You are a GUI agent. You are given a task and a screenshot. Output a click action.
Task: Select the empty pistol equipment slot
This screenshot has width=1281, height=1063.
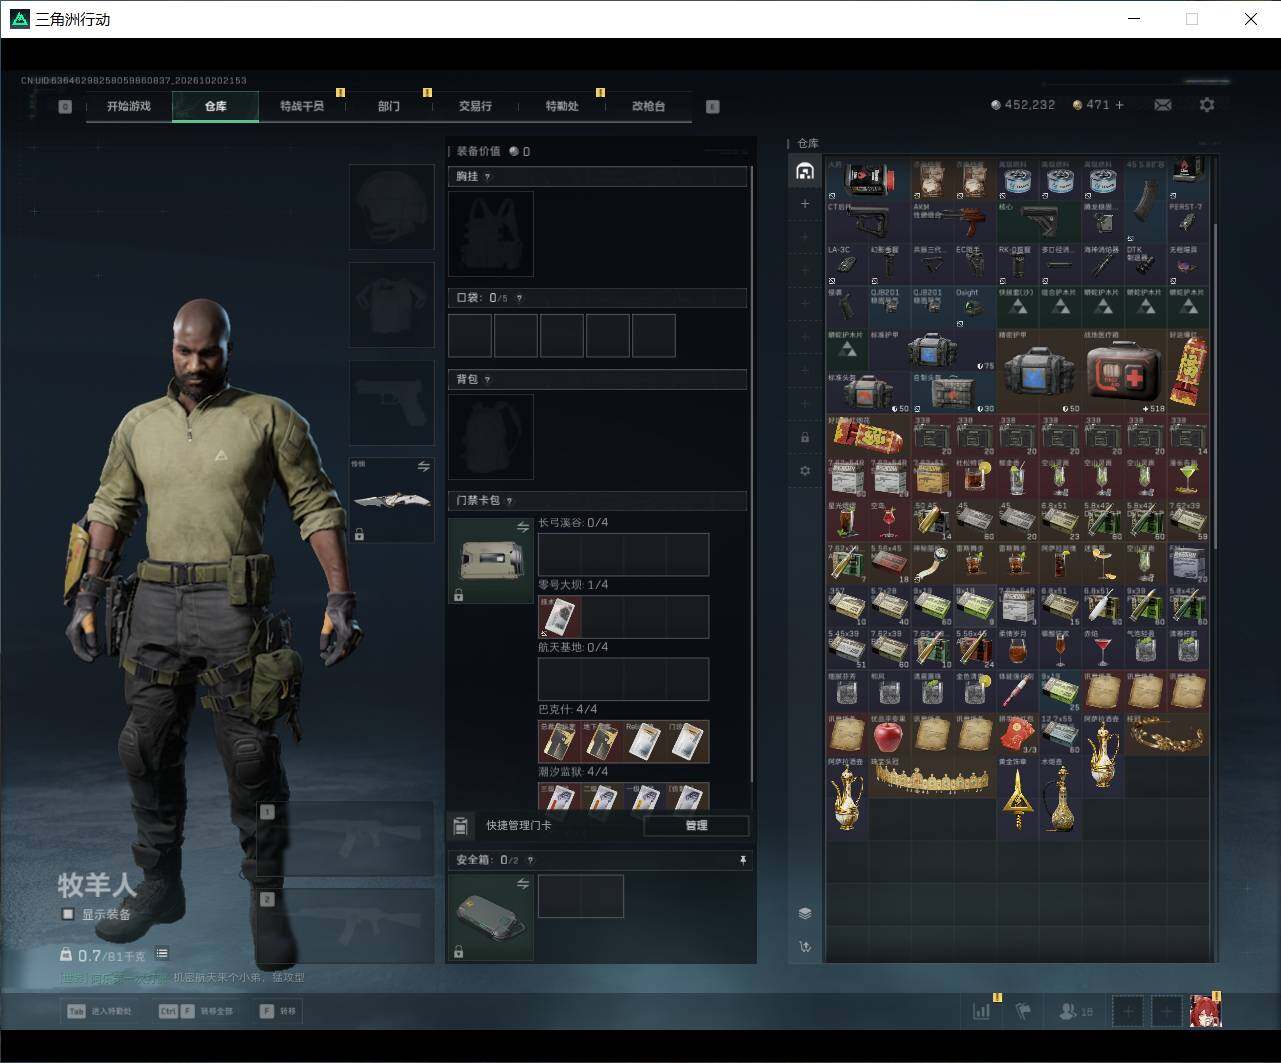pyautogui.click(x=392, y=403)
